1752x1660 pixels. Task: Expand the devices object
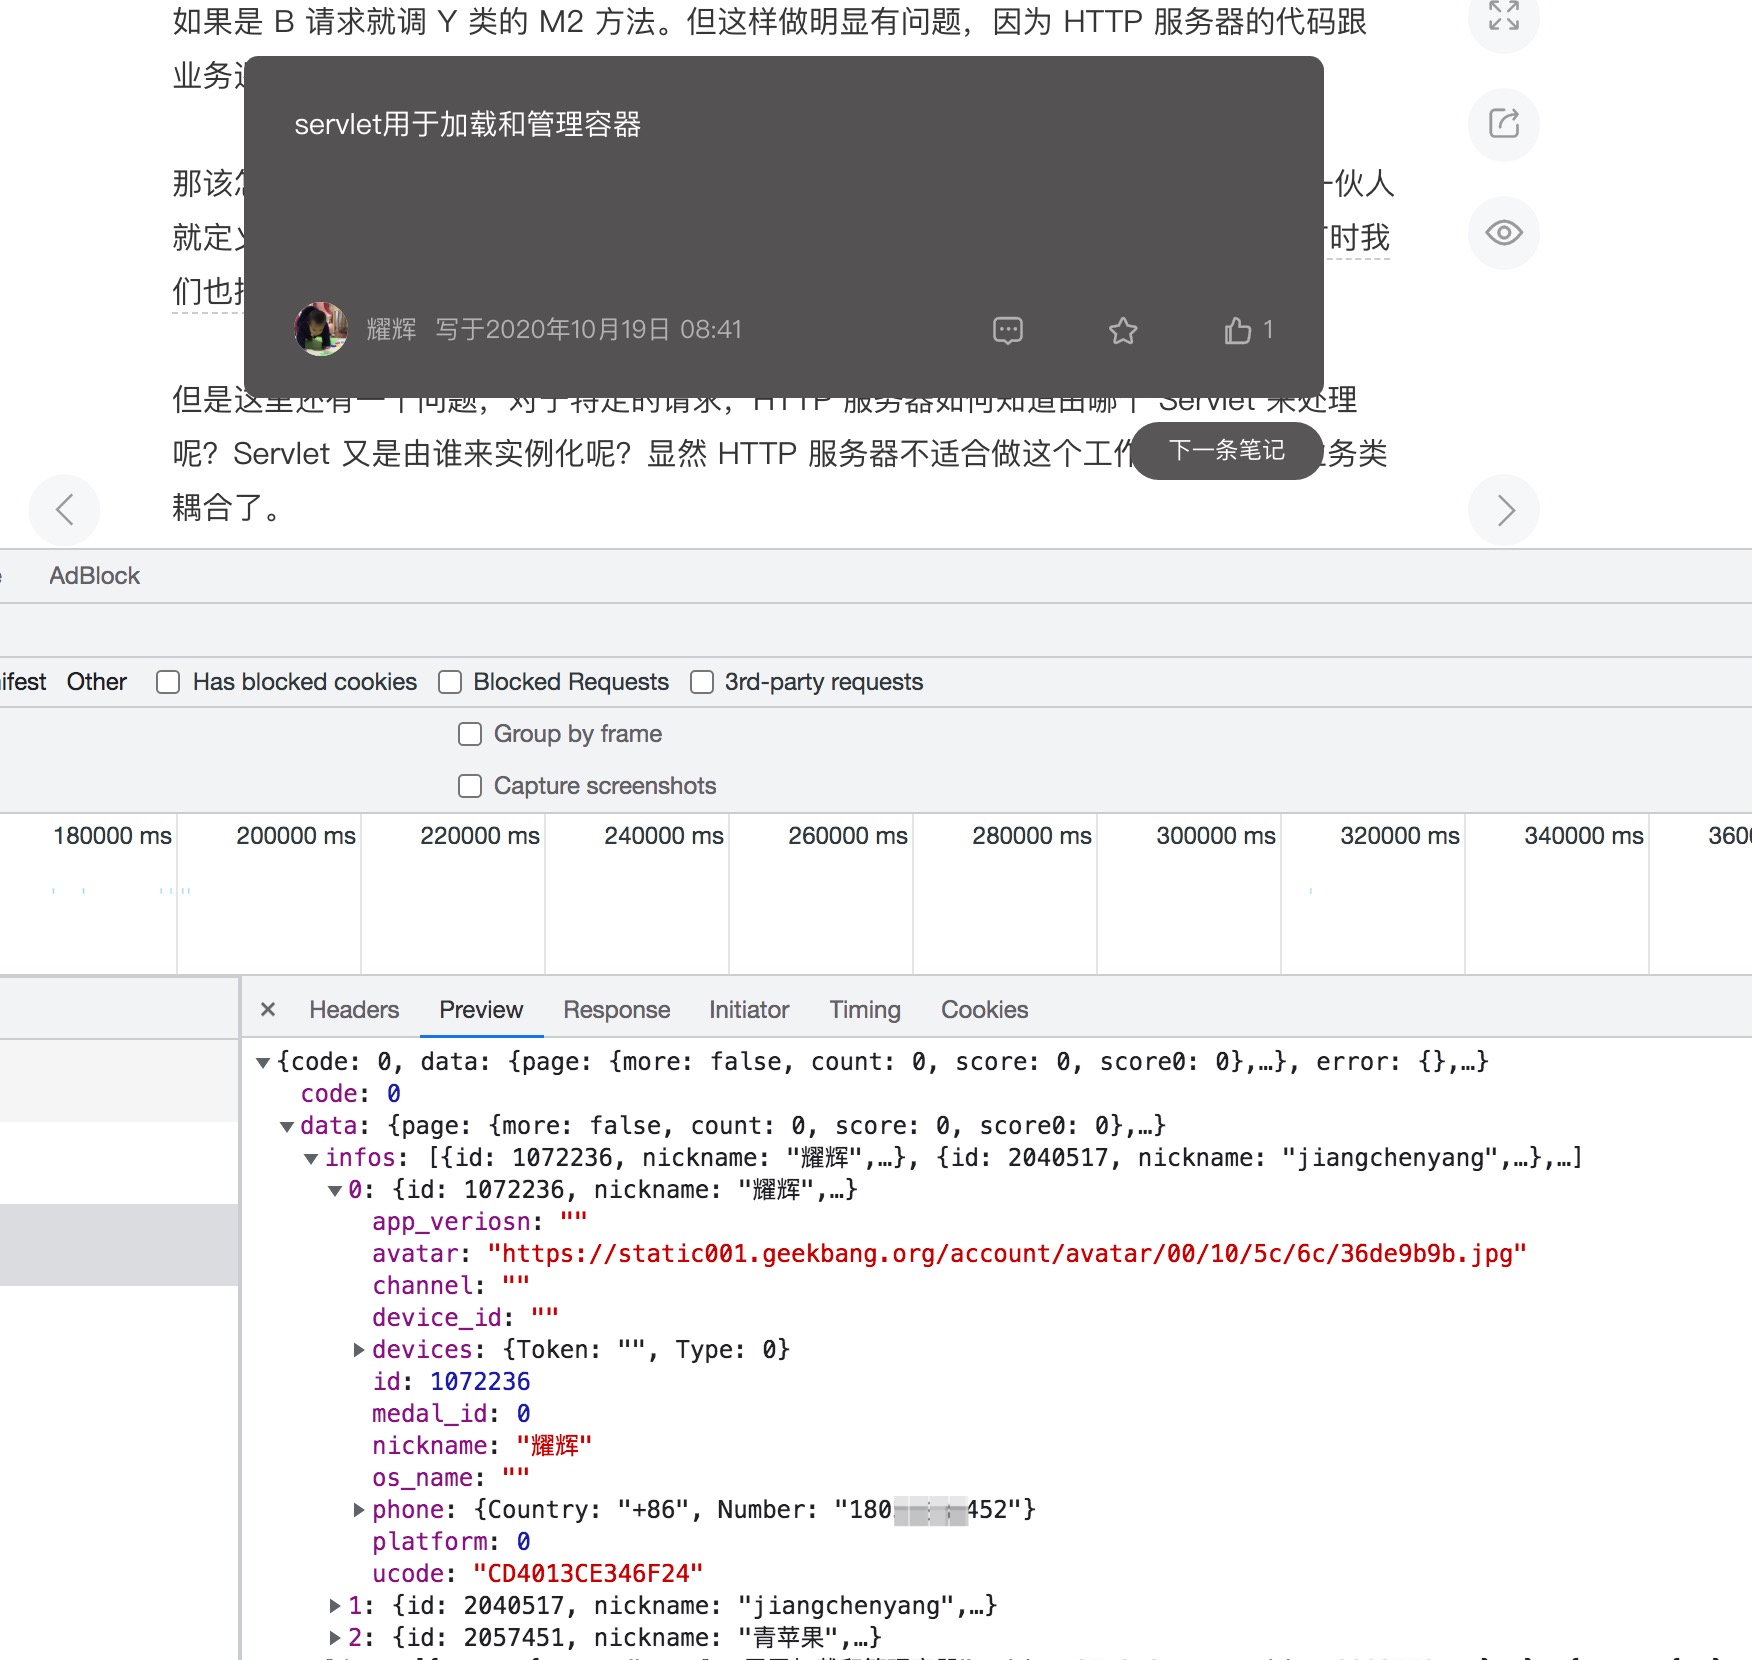pyautogui.click(x=359, y=1350)
